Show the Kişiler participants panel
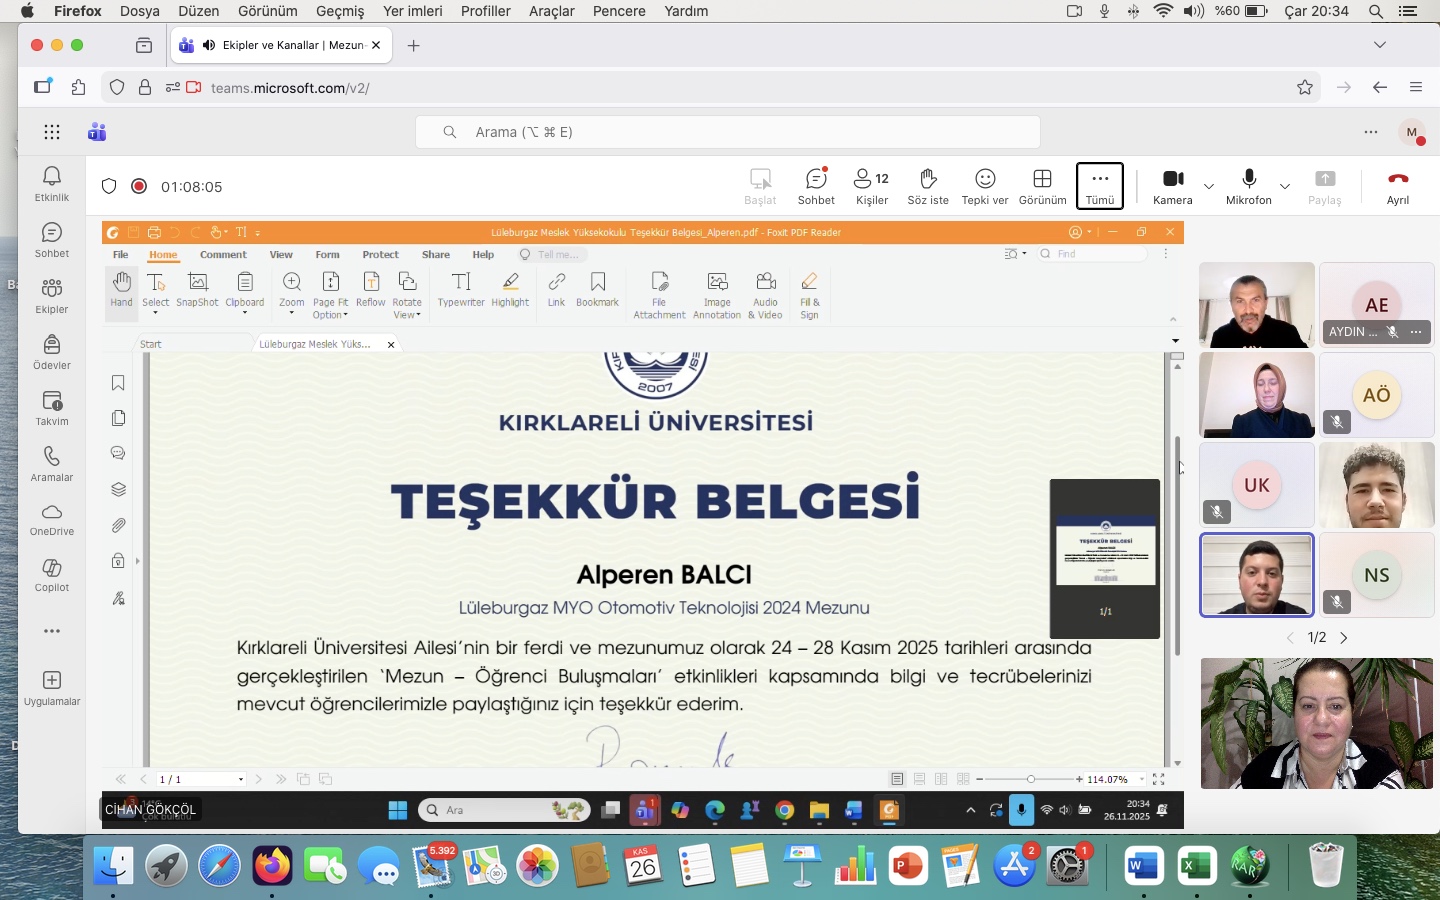Viewport: 1440px width, 900px height. [x=871, y=185]
